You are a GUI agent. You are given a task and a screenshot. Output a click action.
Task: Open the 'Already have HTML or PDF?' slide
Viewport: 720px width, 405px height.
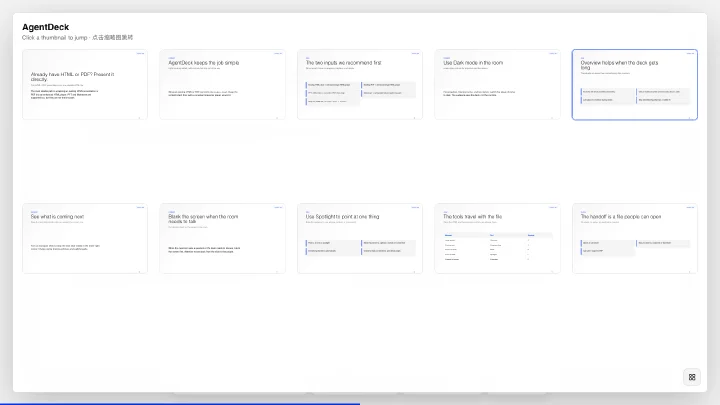85,84
